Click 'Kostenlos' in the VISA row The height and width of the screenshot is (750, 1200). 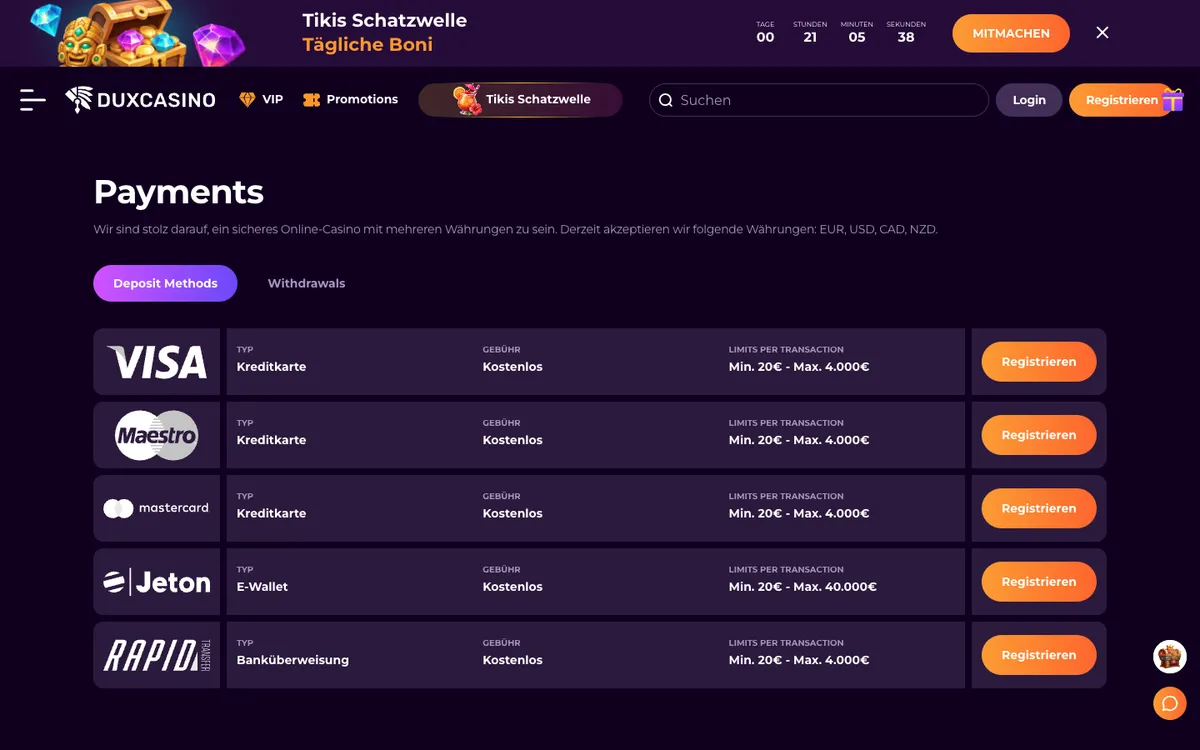point(513,367)
